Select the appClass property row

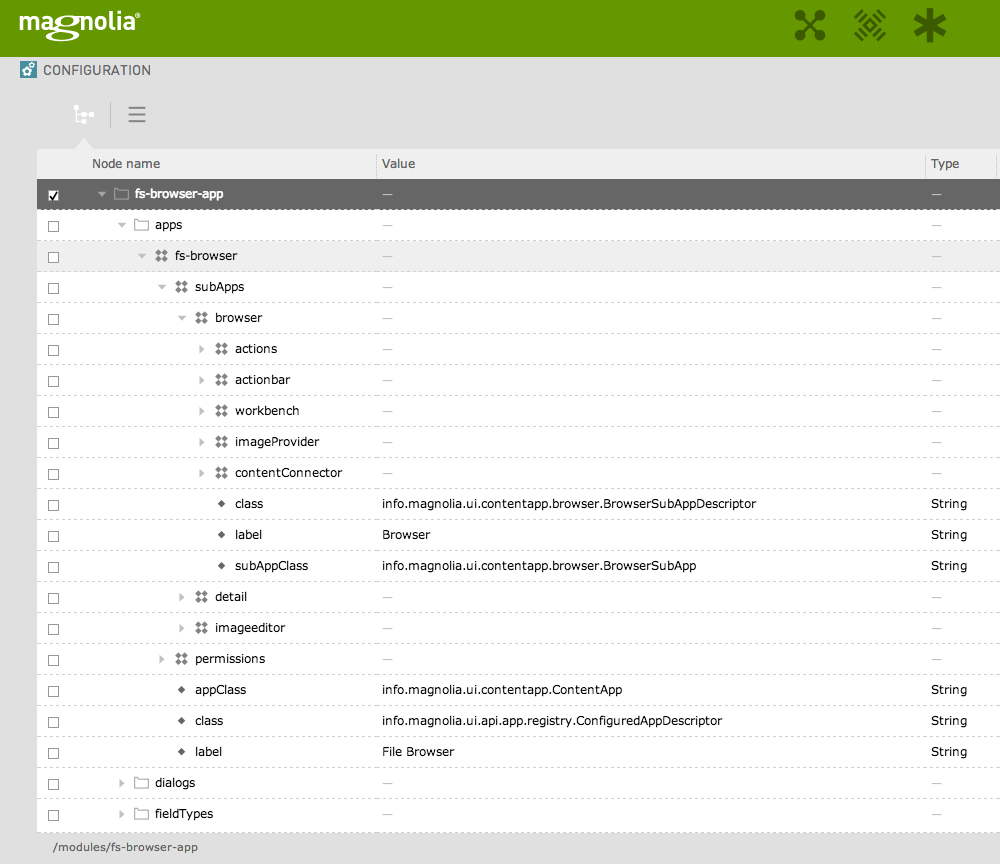point(222,689)
